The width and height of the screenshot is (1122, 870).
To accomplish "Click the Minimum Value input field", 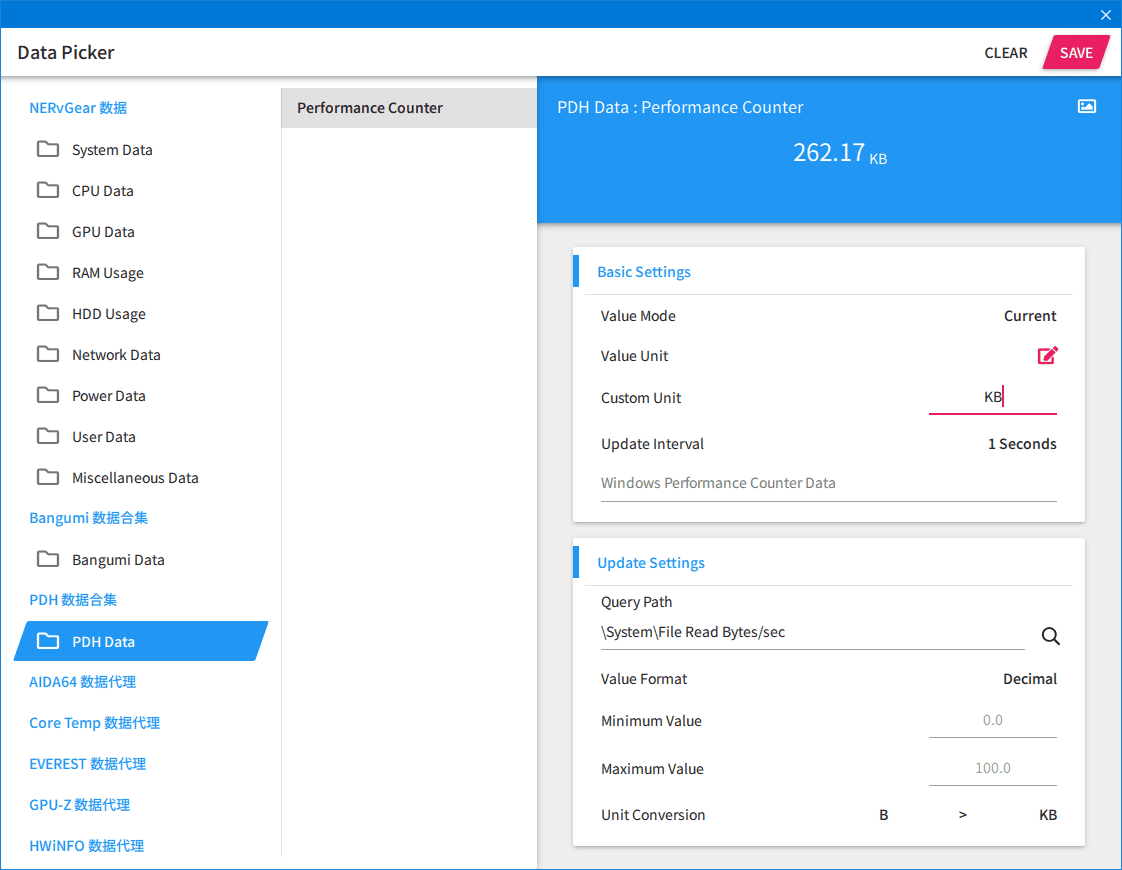I will tap(992, 721).
